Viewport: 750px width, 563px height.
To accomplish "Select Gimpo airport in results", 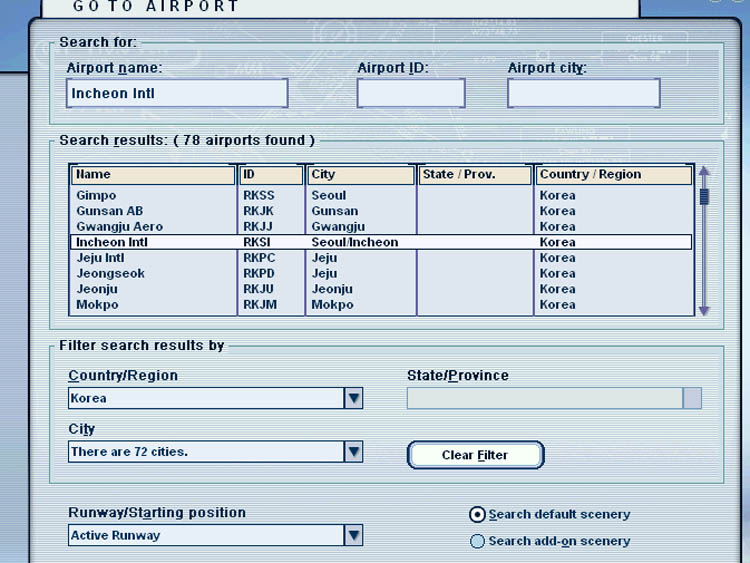I will 97,196.
